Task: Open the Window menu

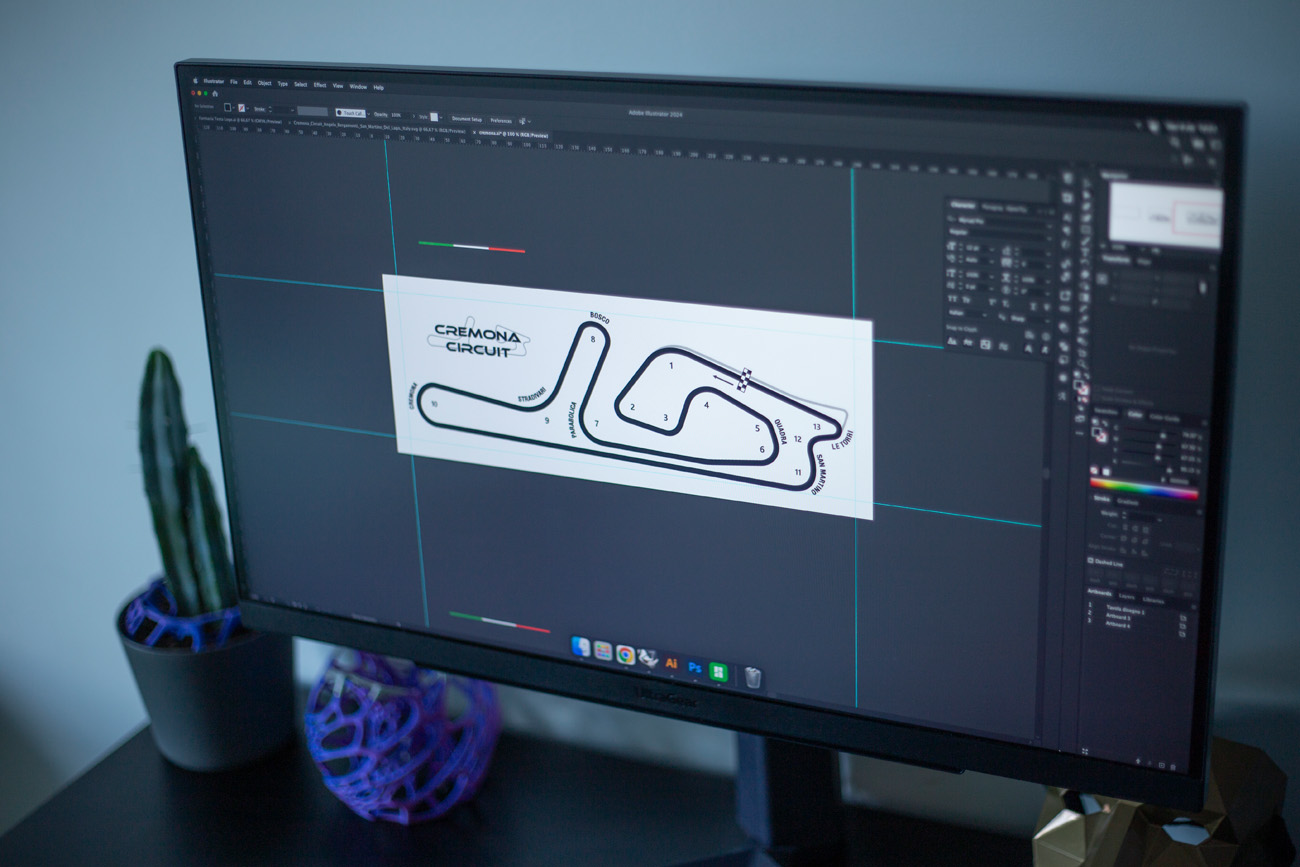Action: [x=358, y=87]
